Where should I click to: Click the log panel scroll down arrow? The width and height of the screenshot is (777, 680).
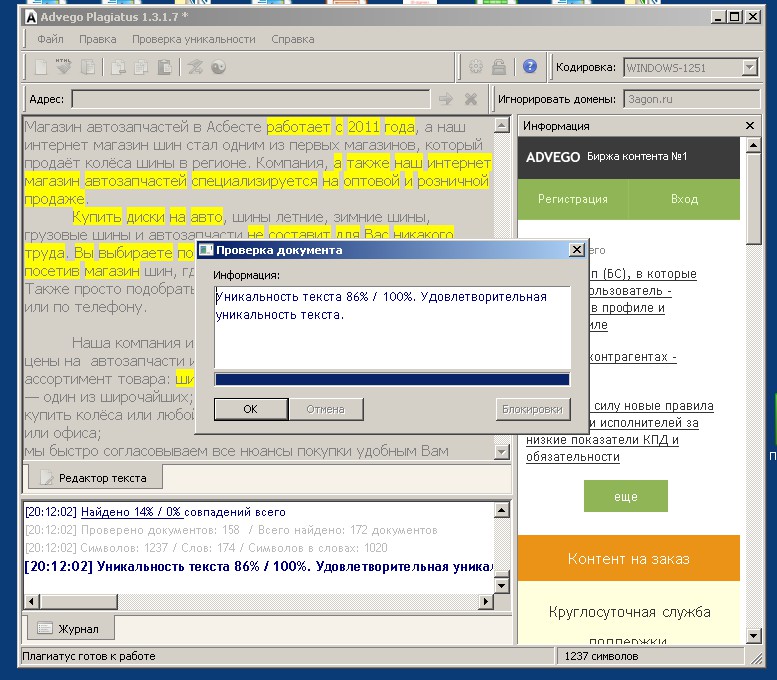[502, 585]
